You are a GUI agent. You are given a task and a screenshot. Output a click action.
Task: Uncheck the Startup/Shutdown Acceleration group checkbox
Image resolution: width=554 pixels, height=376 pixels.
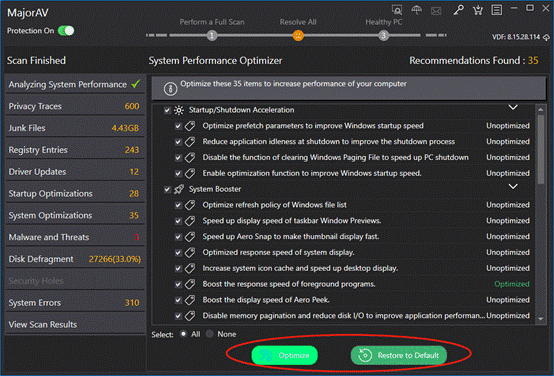(x=167, y=111)
